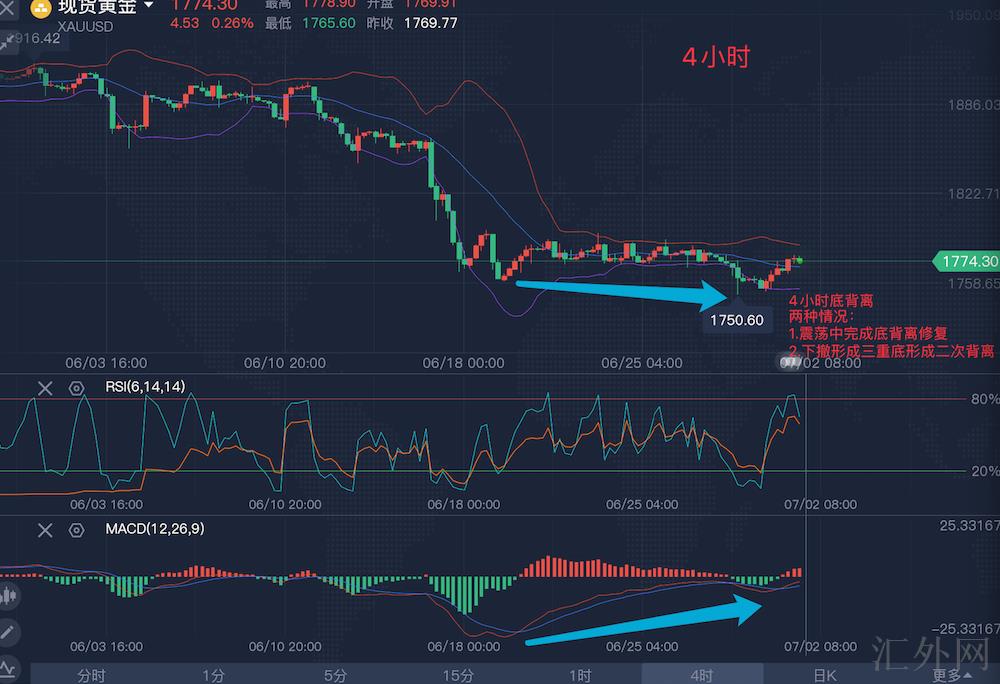Viewport: 1000px width, 684px height.
Task: Open RSI(6,14,14) settings hexagon icon
Action: coord(77,388)
